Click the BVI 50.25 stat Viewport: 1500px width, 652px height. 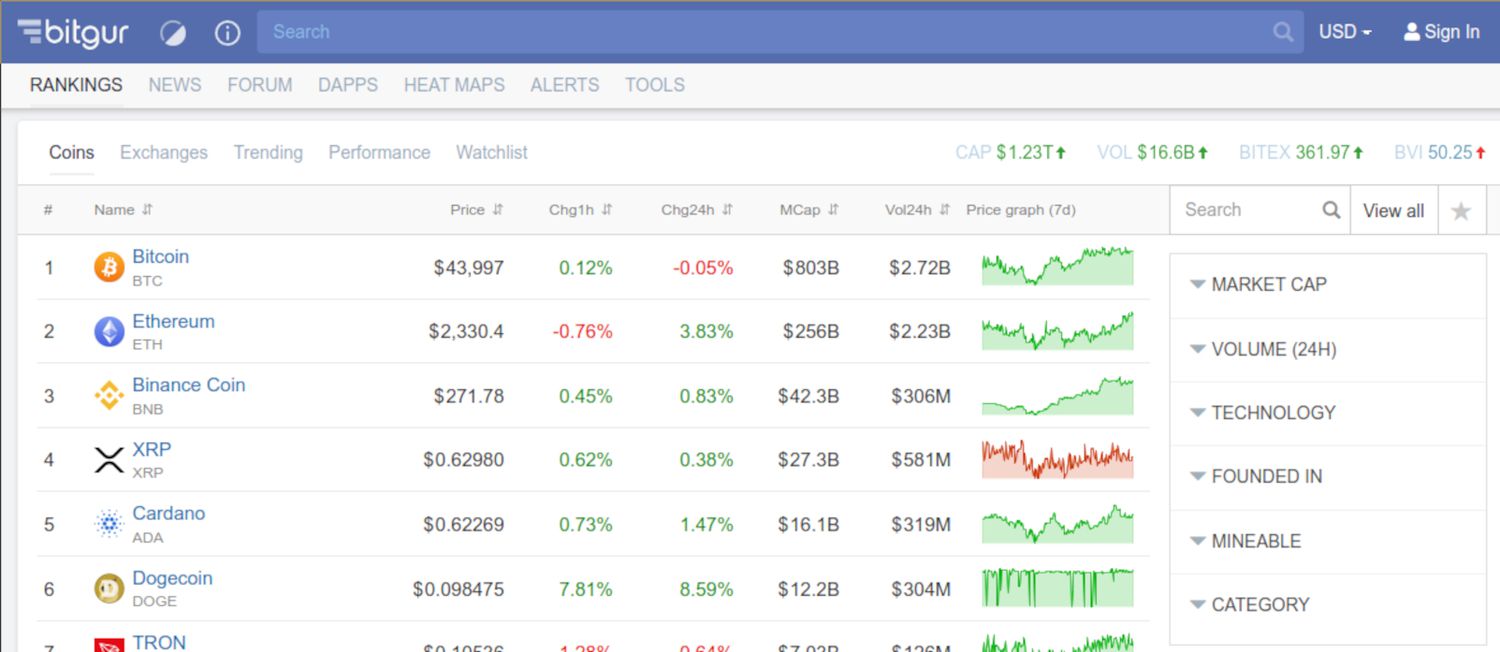(1440, 153)
